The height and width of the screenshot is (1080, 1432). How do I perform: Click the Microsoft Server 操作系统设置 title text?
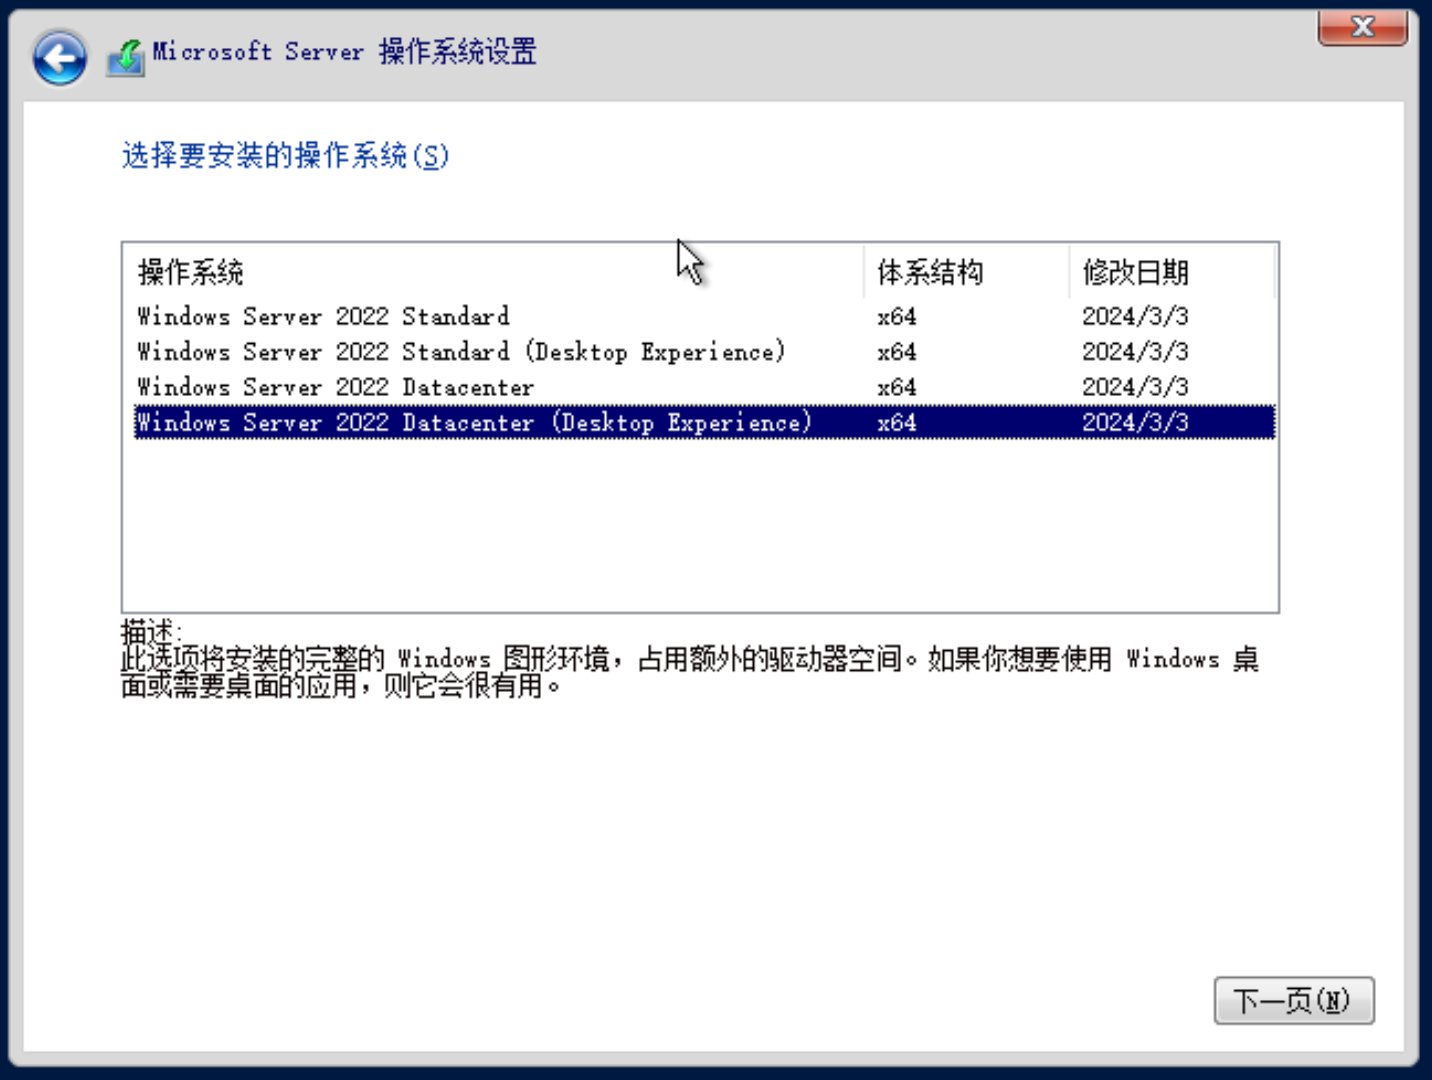click(x=344, y=52)
